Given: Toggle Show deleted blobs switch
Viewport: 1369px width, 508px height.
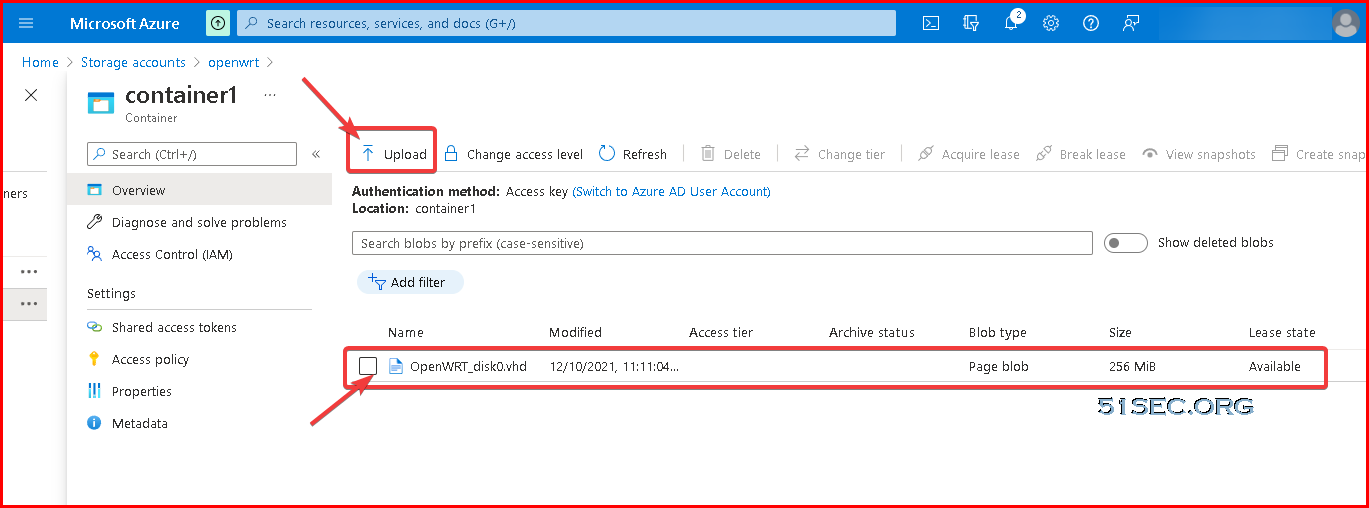Looking at the screenshot, I should click(x=1125, y=243).
